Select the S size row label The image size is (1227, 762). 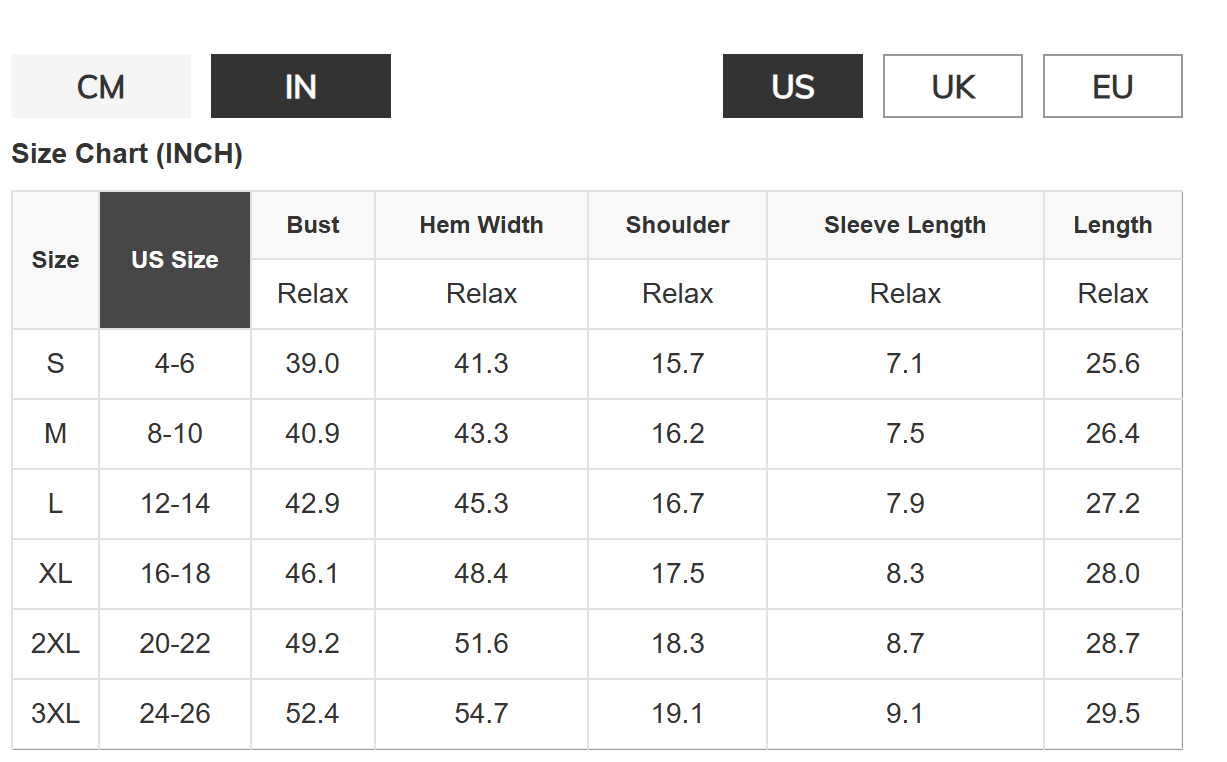(55, 364)
